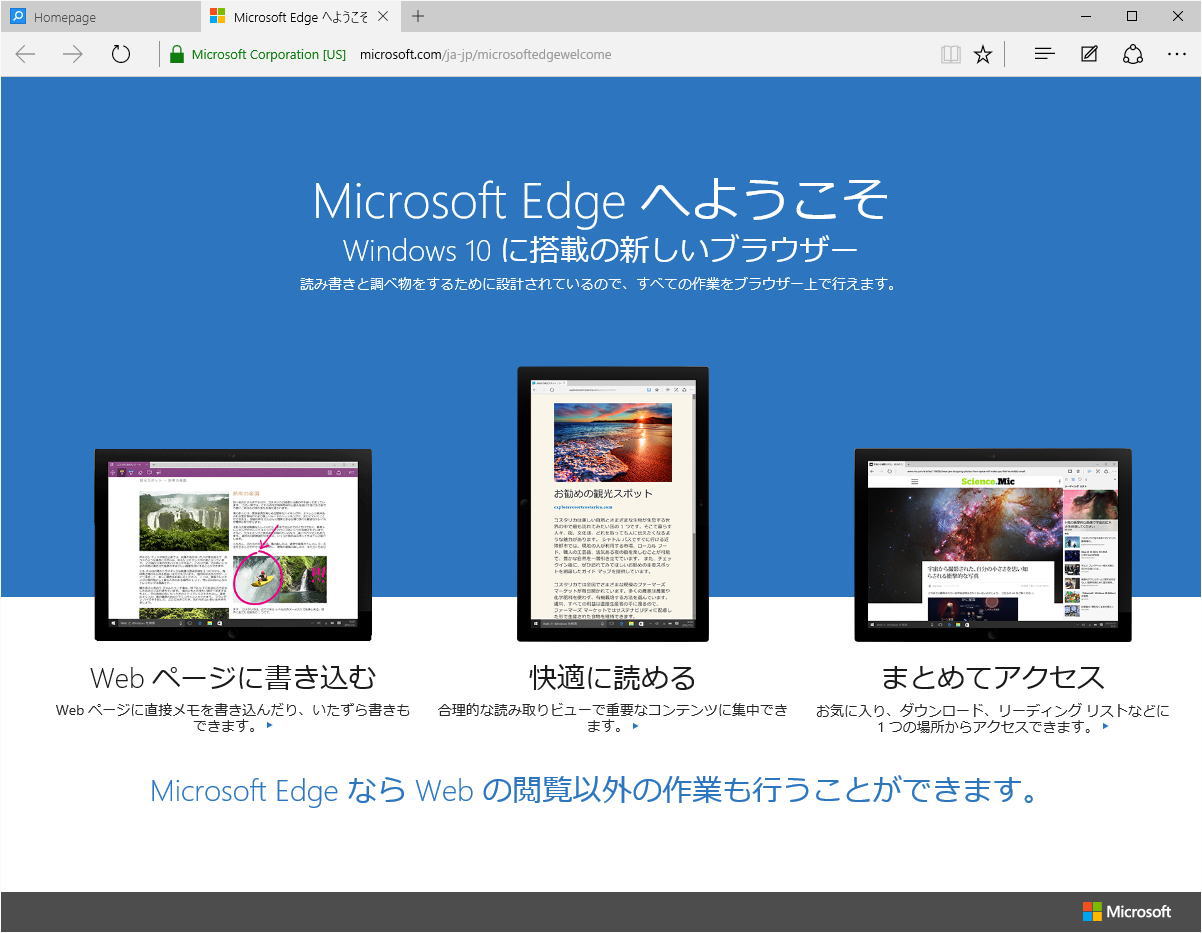Refresh the page with the reload icon

pos(121,54)
